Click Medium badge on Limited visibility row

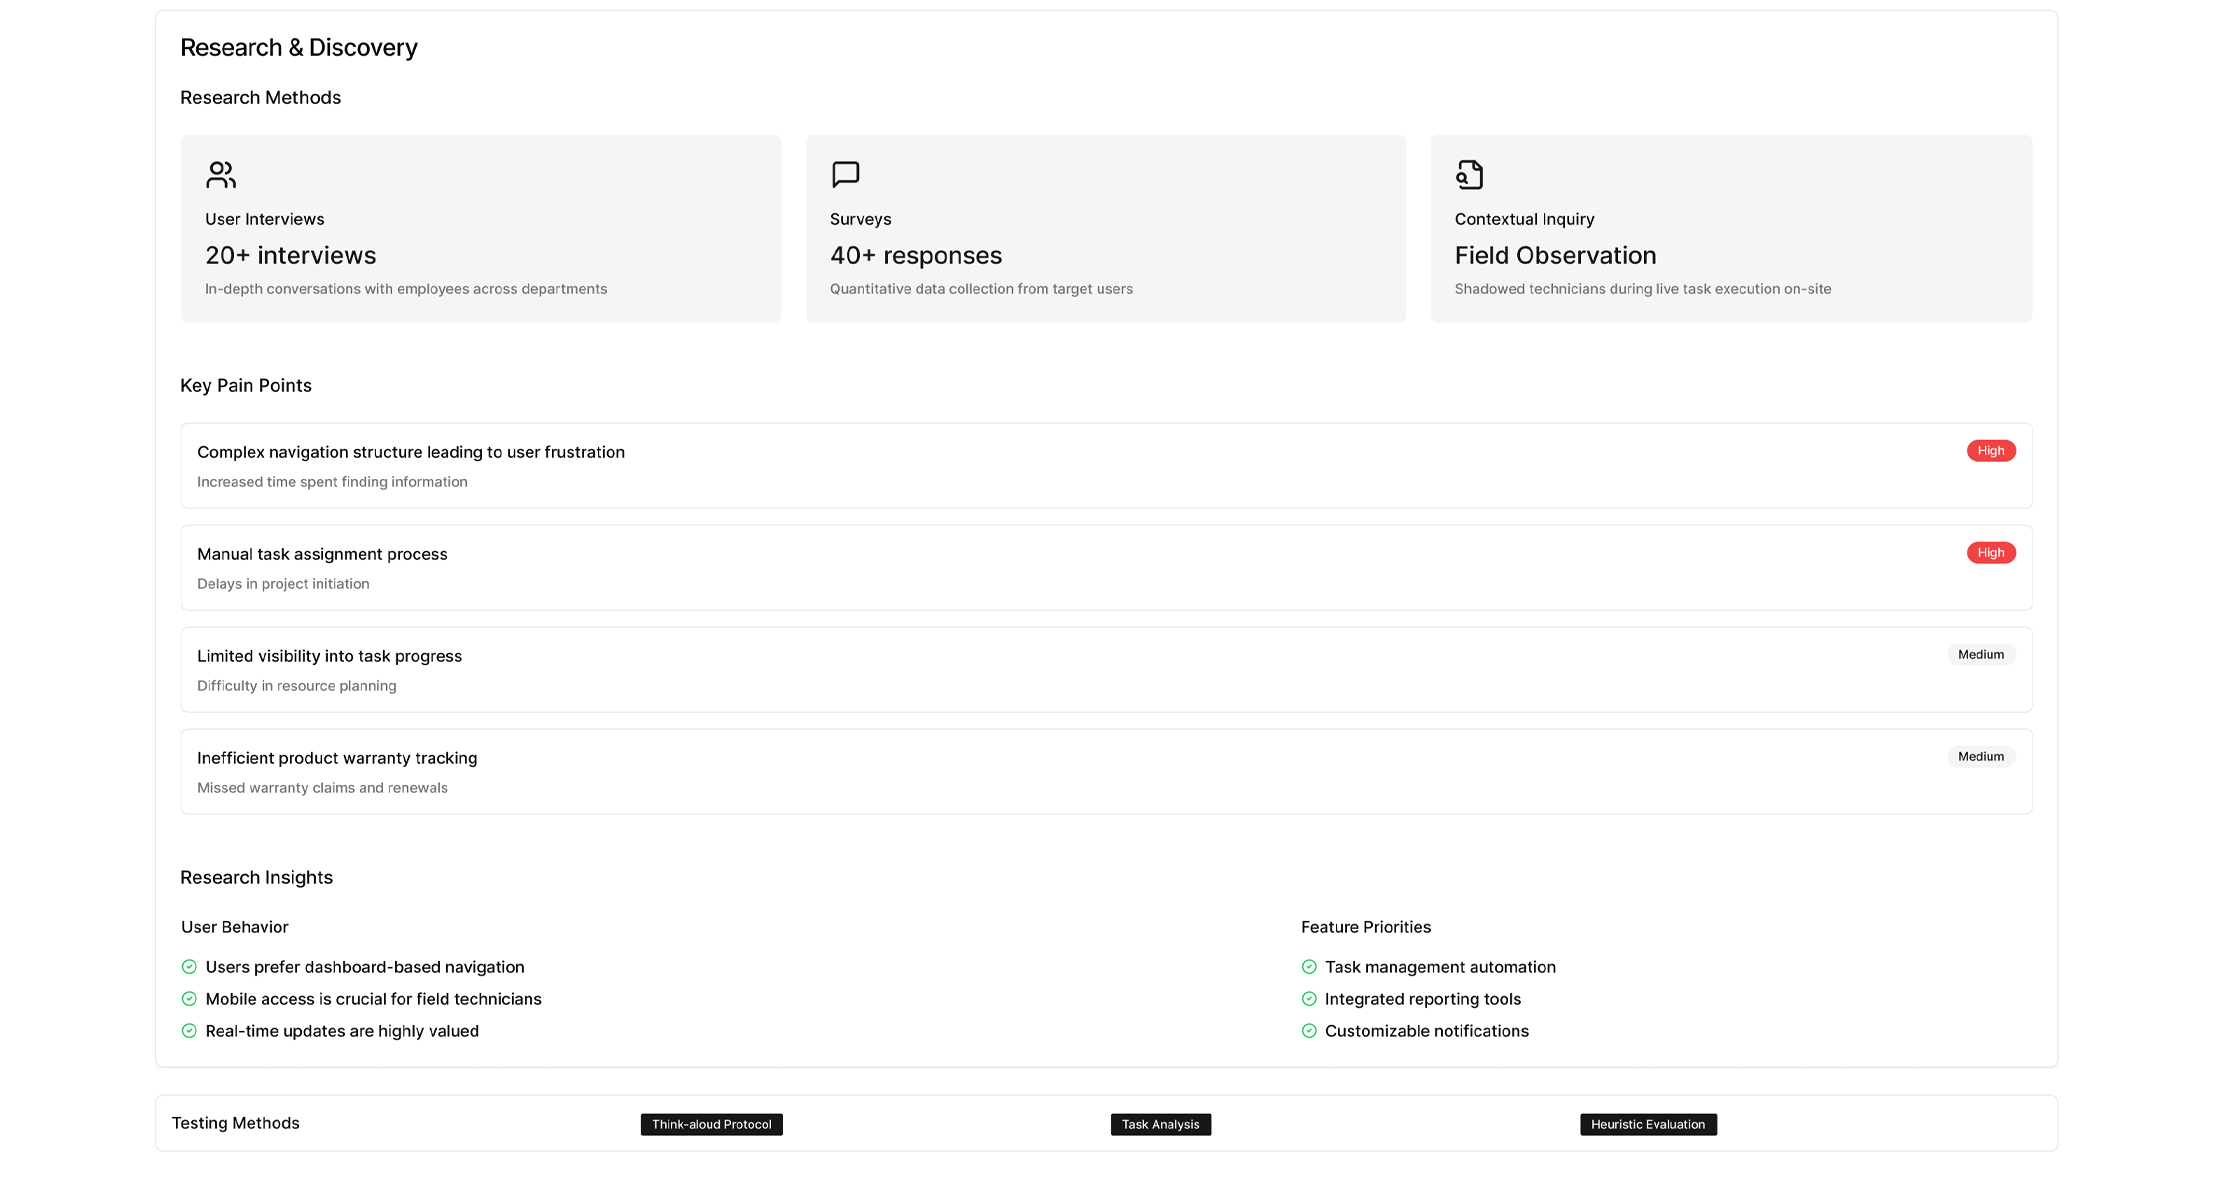(1980, 655)
